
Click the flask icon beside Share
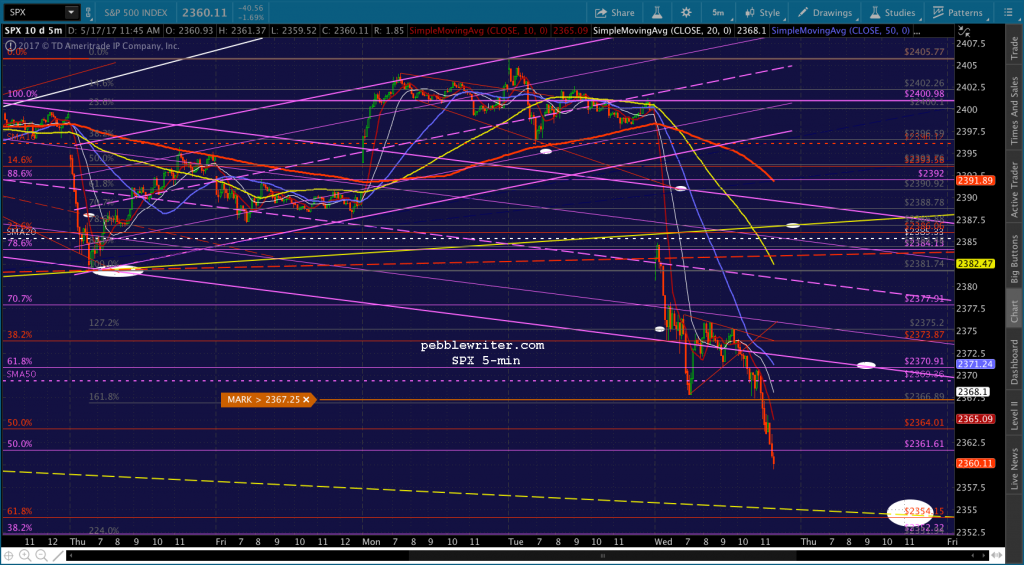coord(655,12)
